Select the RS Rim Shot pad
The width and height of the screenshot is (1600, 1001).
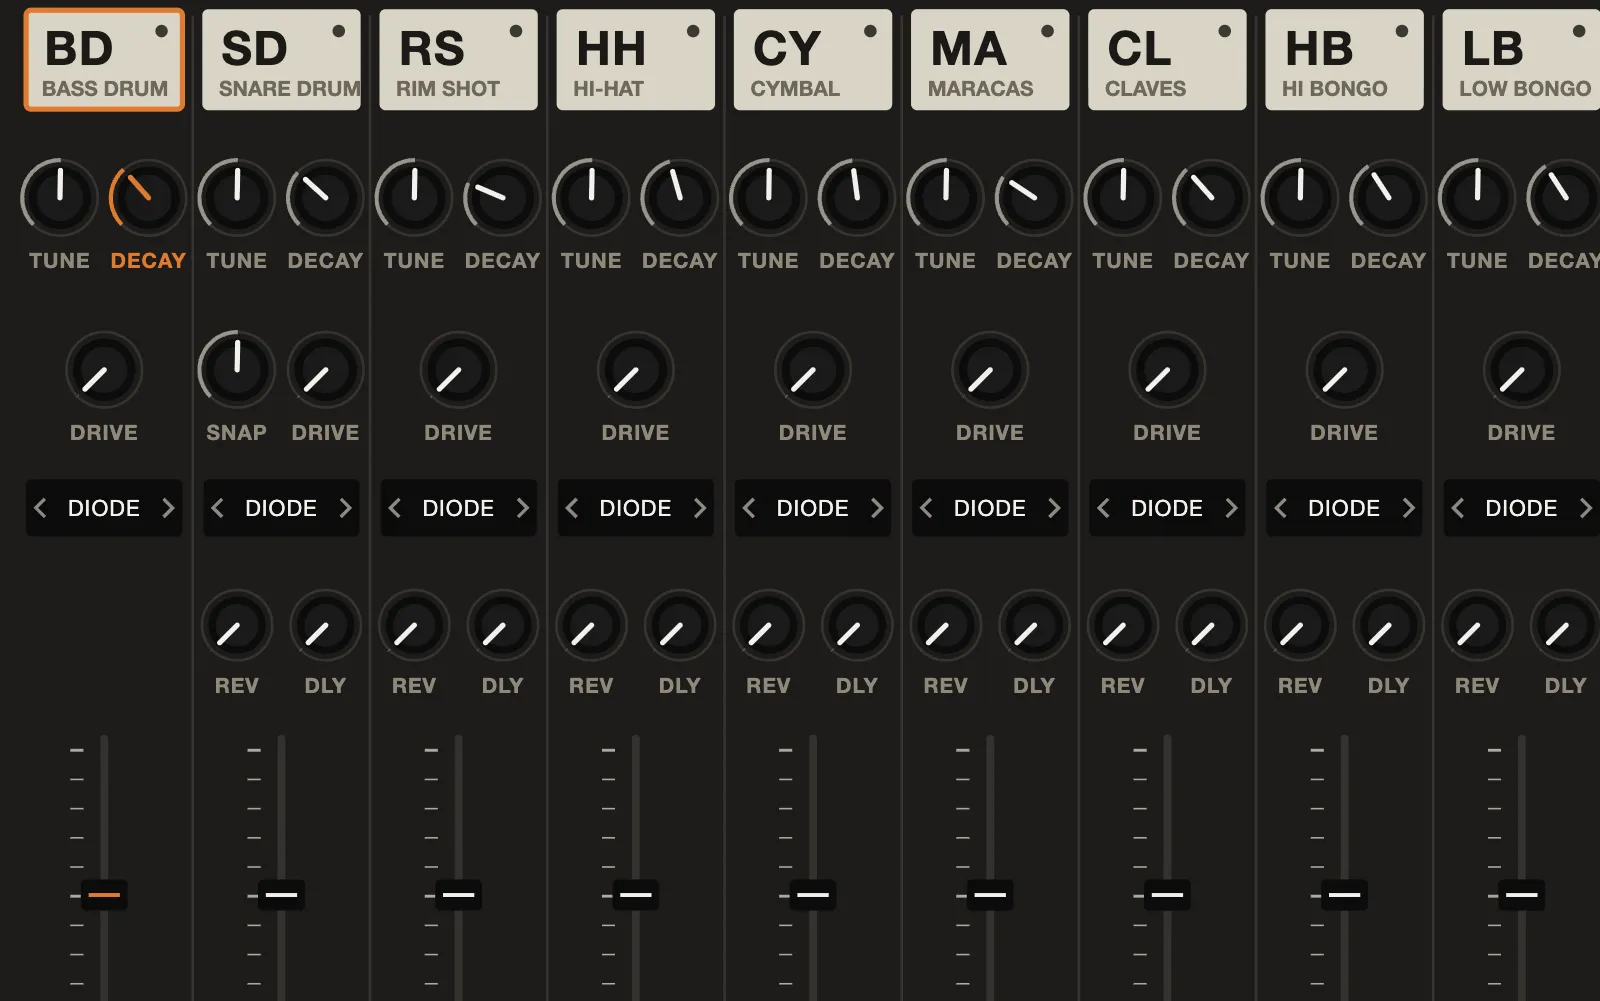pyautogui.click(x=459, y=60)
